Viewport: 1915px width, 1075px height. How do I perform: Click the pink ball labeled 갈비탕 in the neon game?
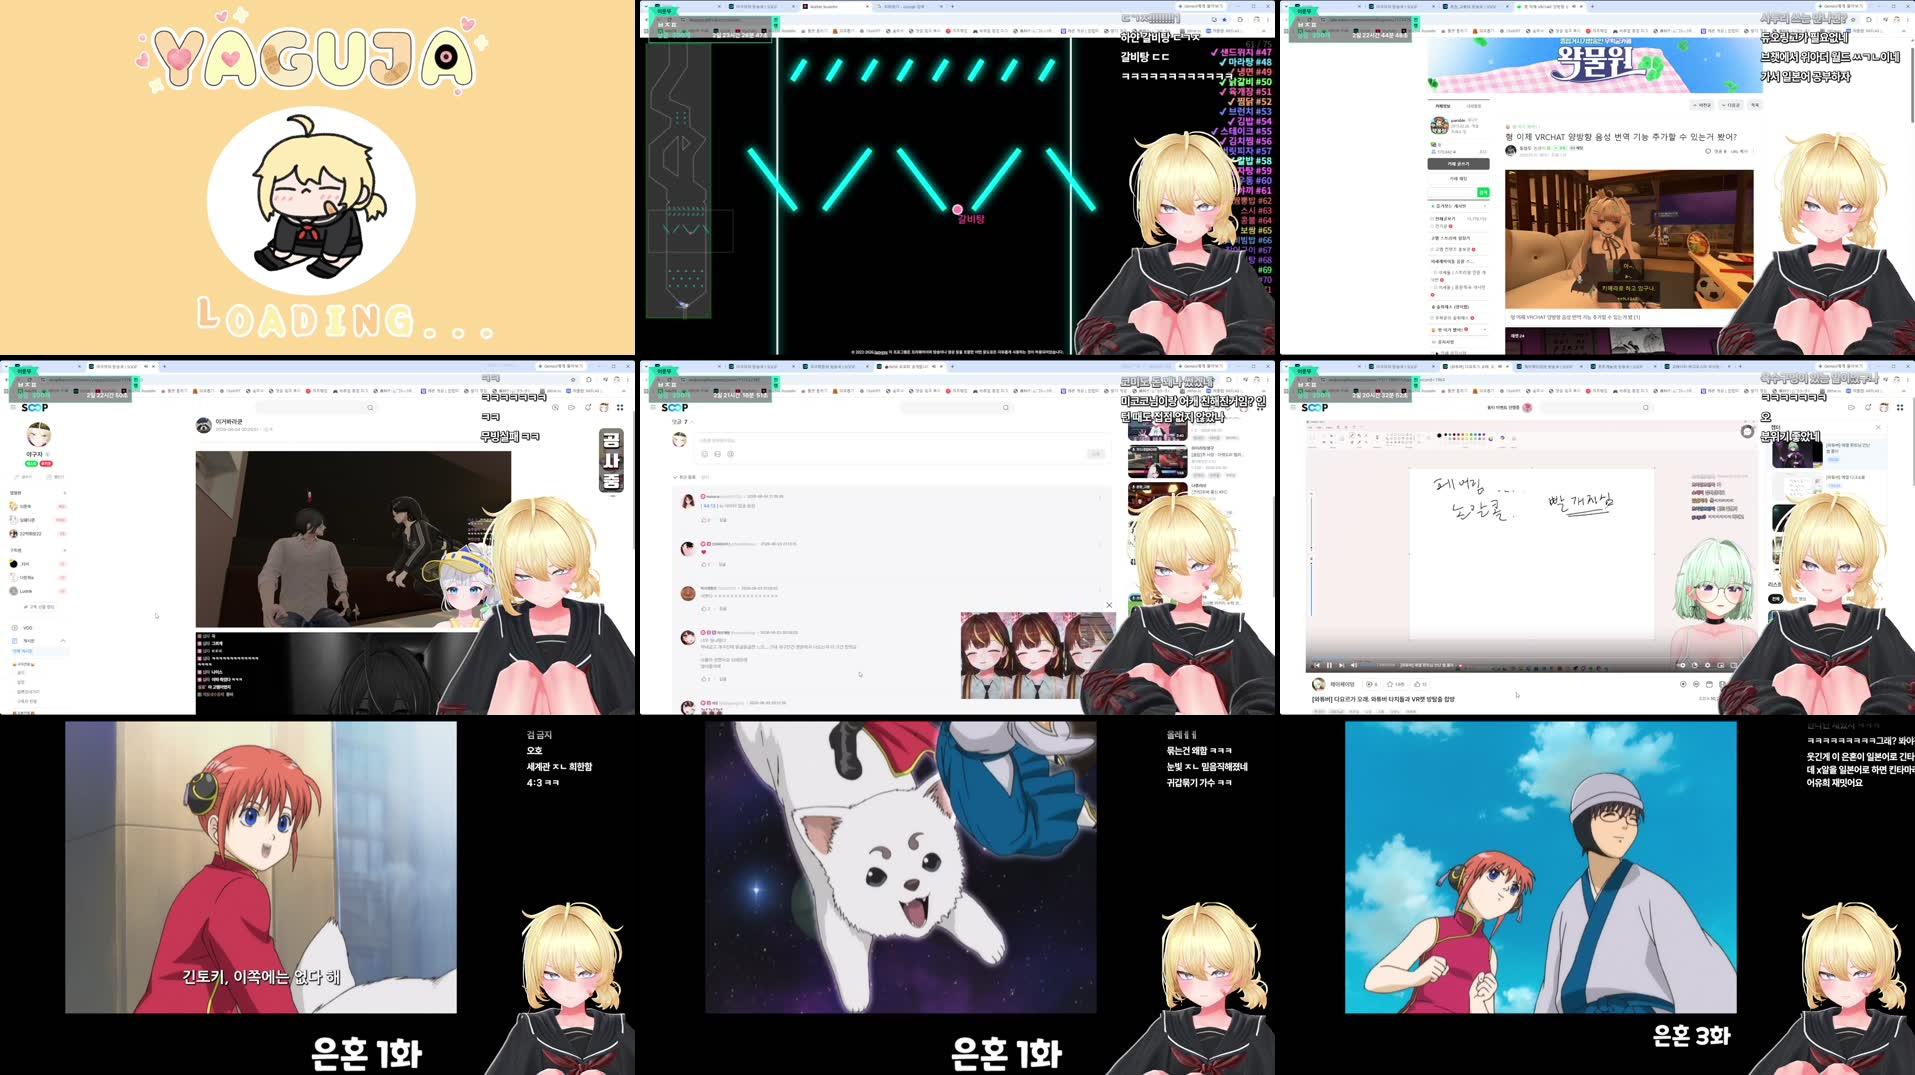click(x=957, y=210)
